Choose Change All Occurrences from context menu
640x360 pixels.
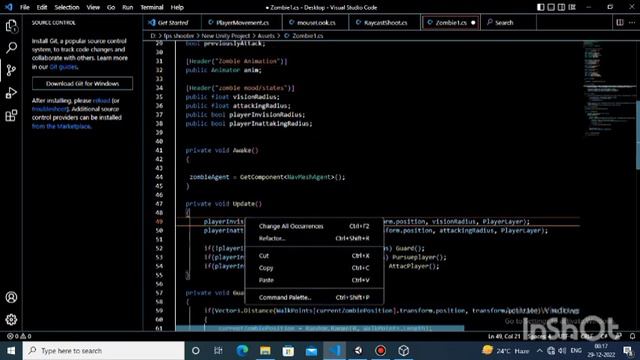point(314,226)
